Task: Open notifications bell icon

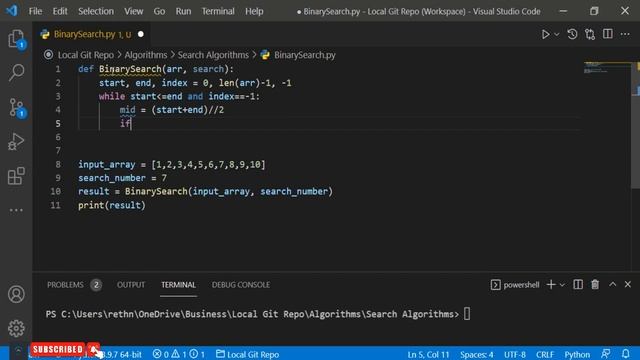Action: (626, 353)
